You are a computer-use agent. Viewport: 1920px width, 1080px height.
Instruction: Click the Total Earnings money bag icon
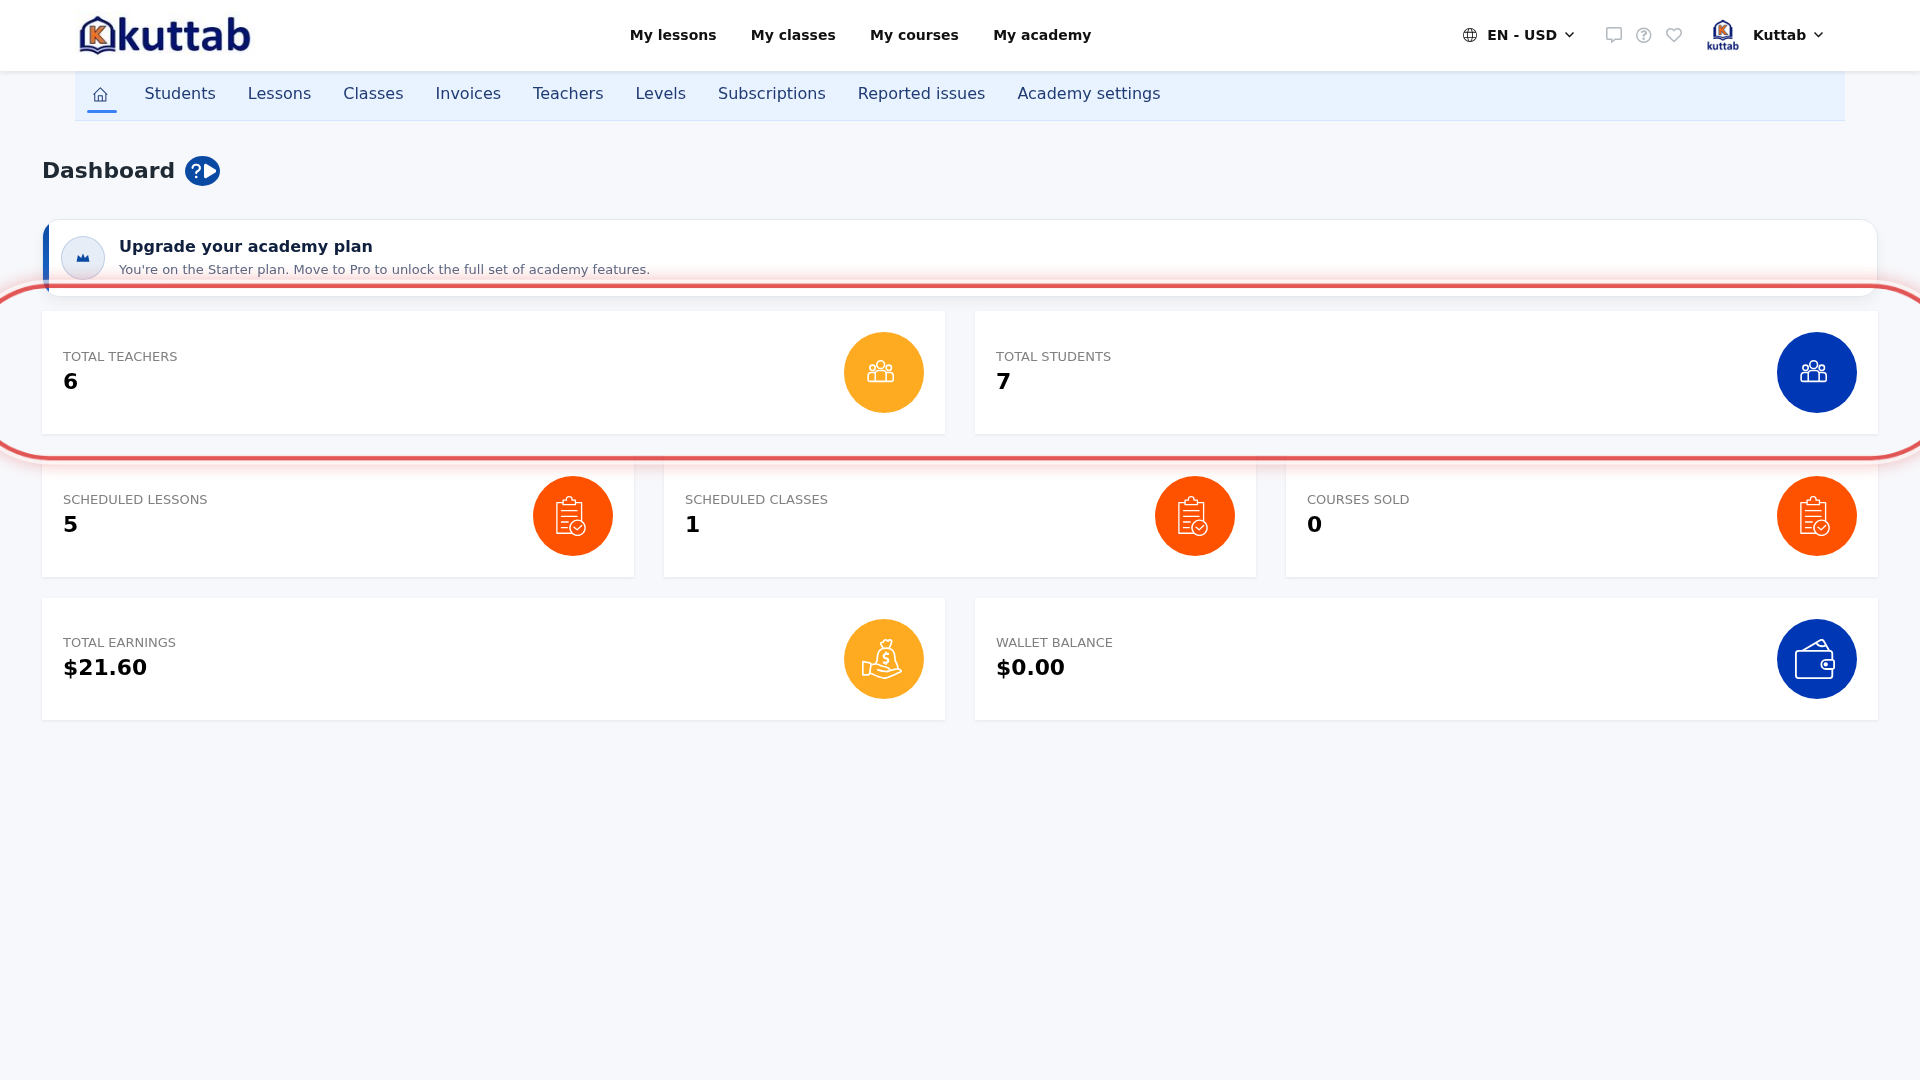point(884,659)
